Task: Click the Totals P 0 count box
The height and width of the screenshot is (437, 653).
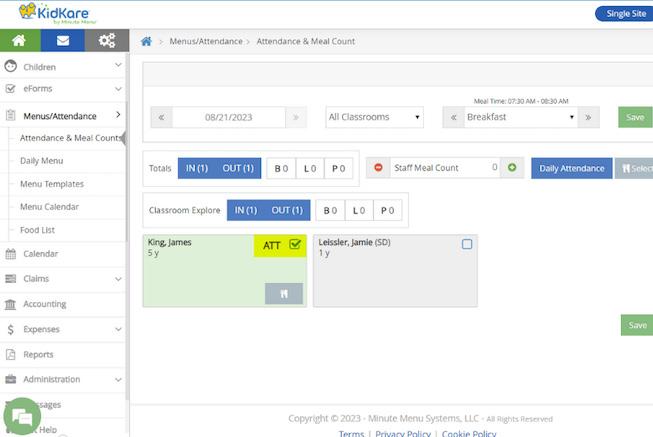Action: tap(338, 168)
